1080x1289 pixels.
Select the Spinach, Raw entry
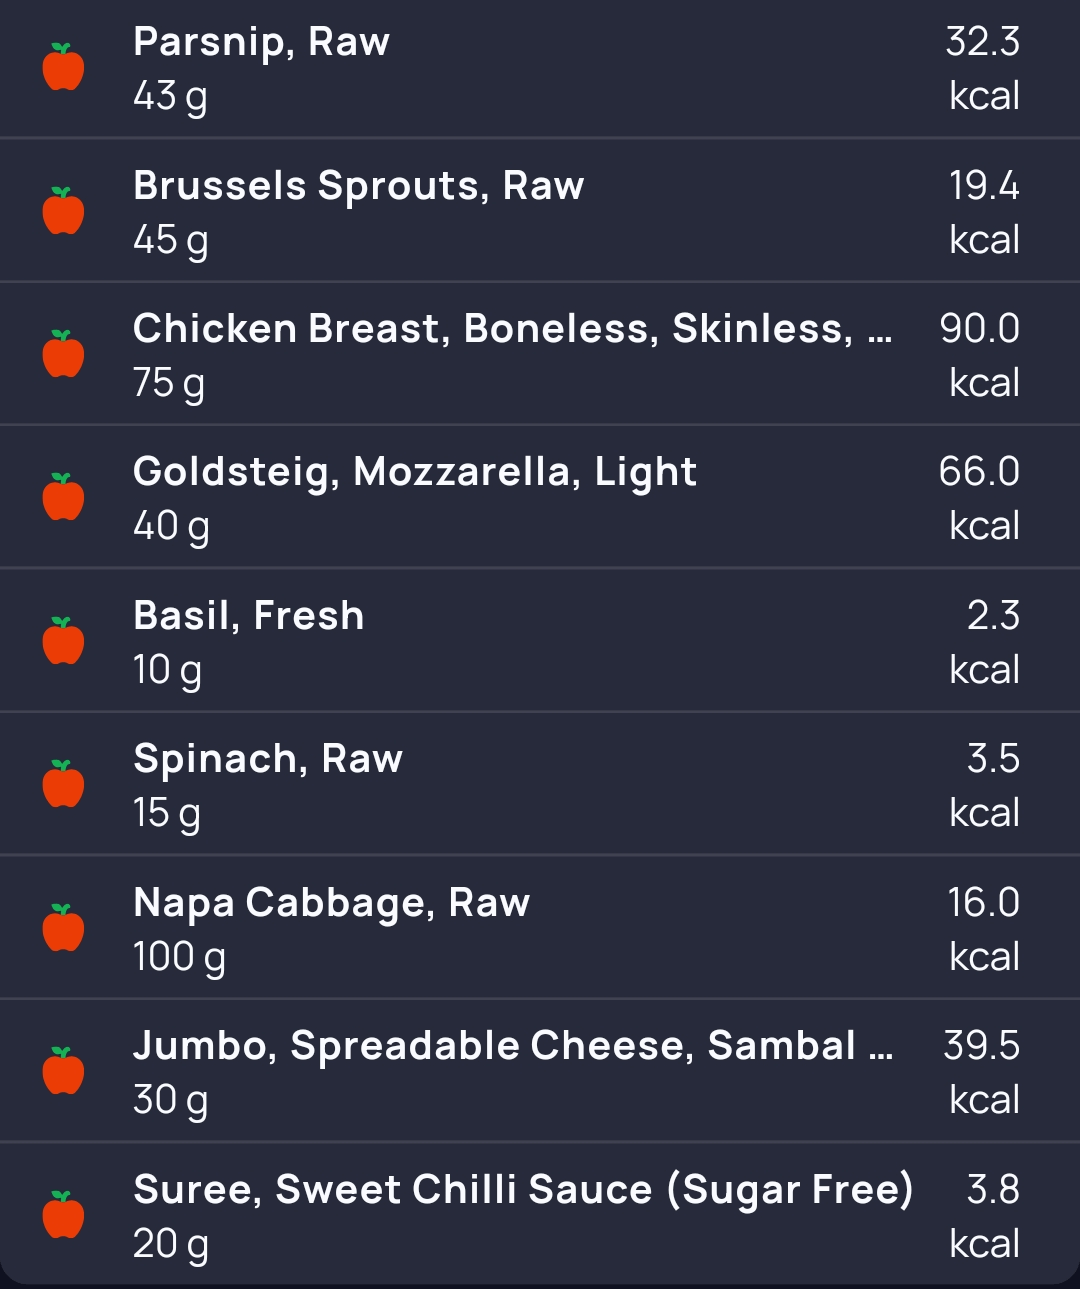click(540, 784)
